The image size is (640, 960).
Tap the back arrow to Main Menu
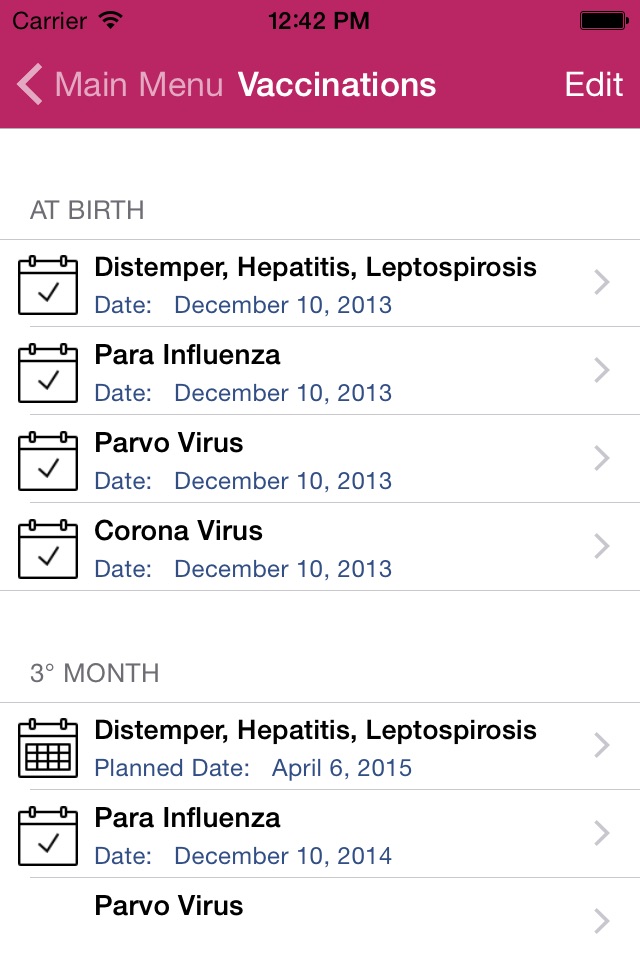point(30,85)
